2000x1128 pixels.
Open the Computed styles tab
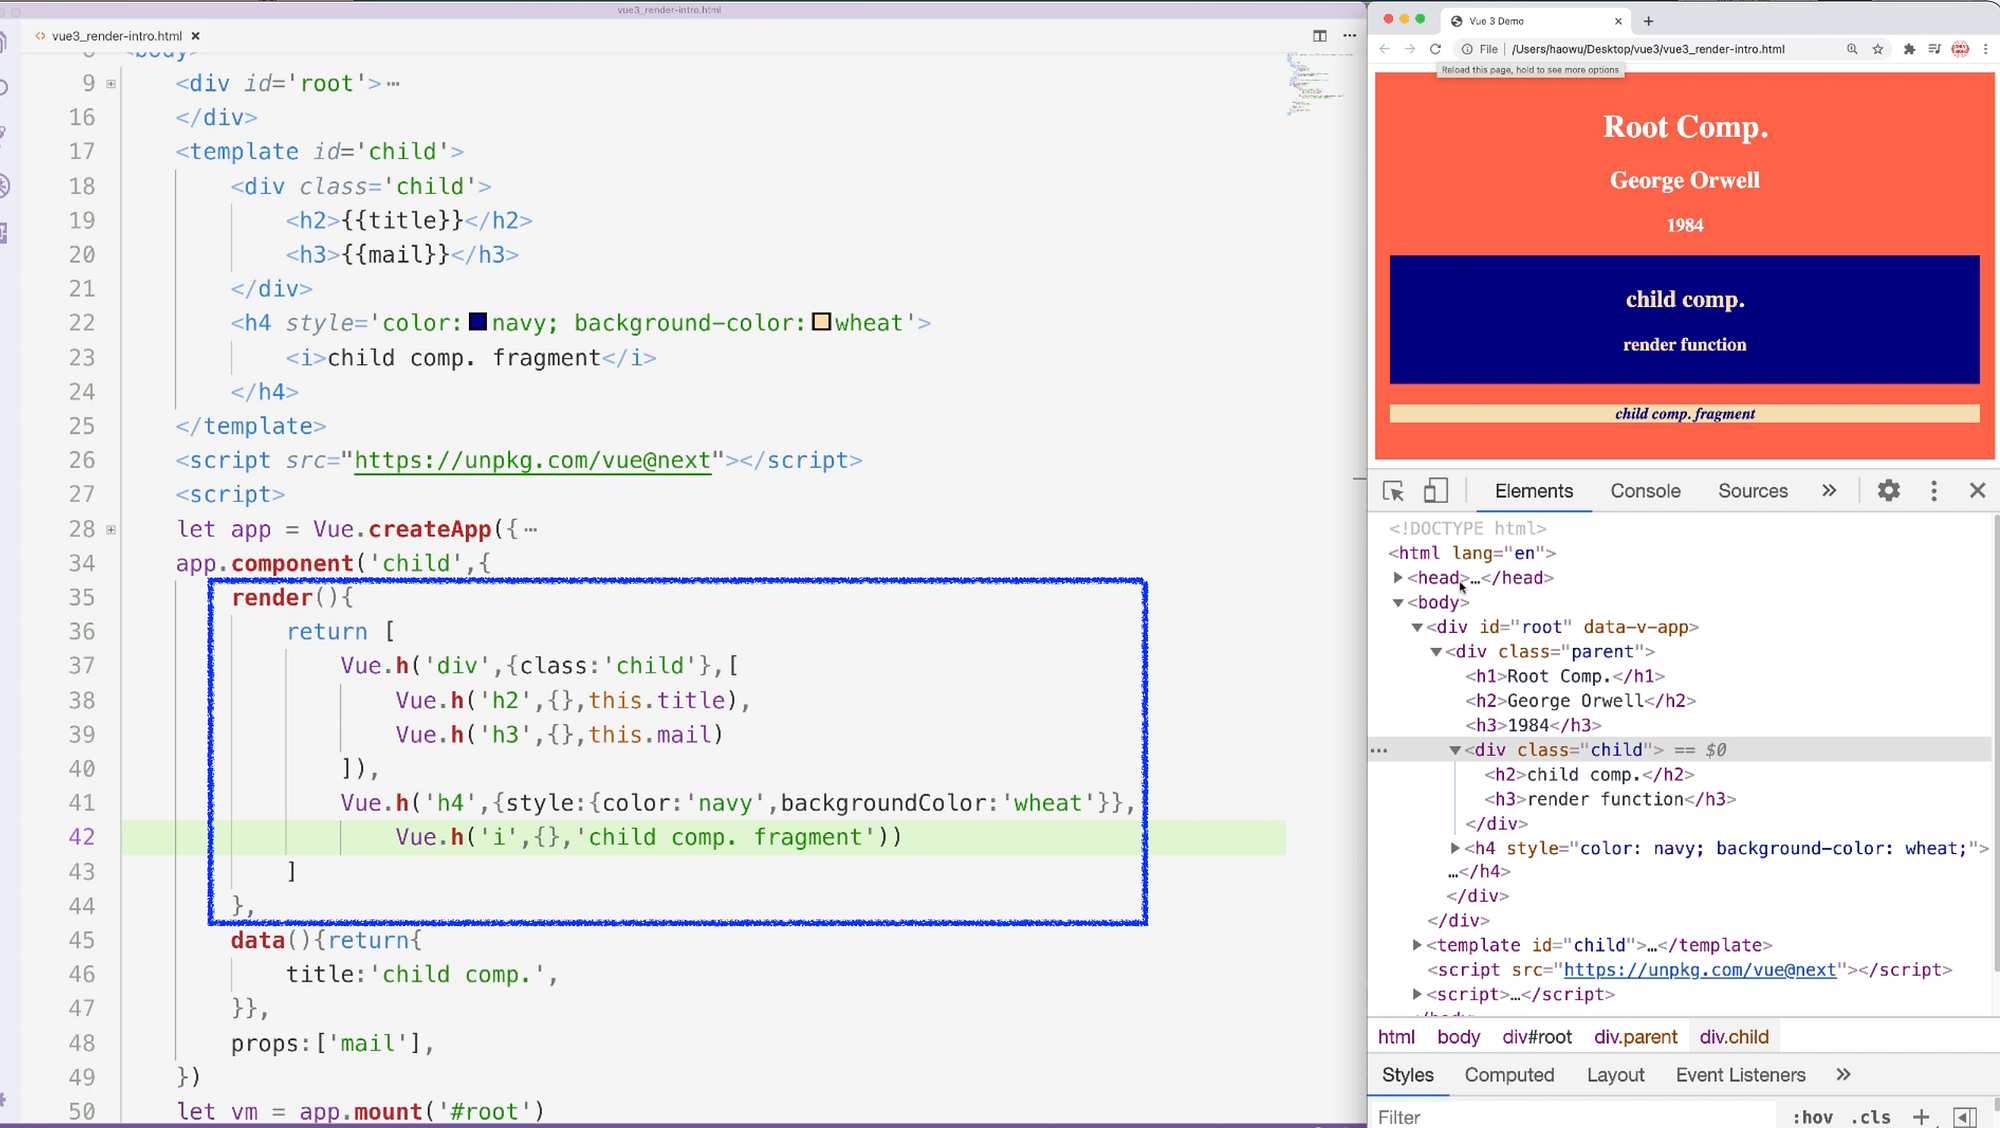coord(1509,1075)
